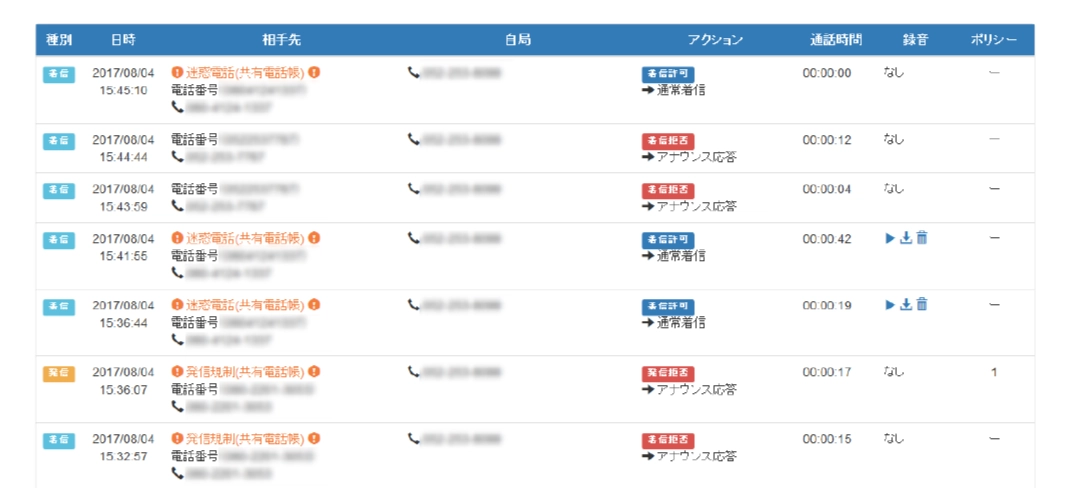Click 通常着信 action text in the 15:45:10 row
Image resolution: width=1071 pixels, height=502 pixels.
[x=680, y=89]
